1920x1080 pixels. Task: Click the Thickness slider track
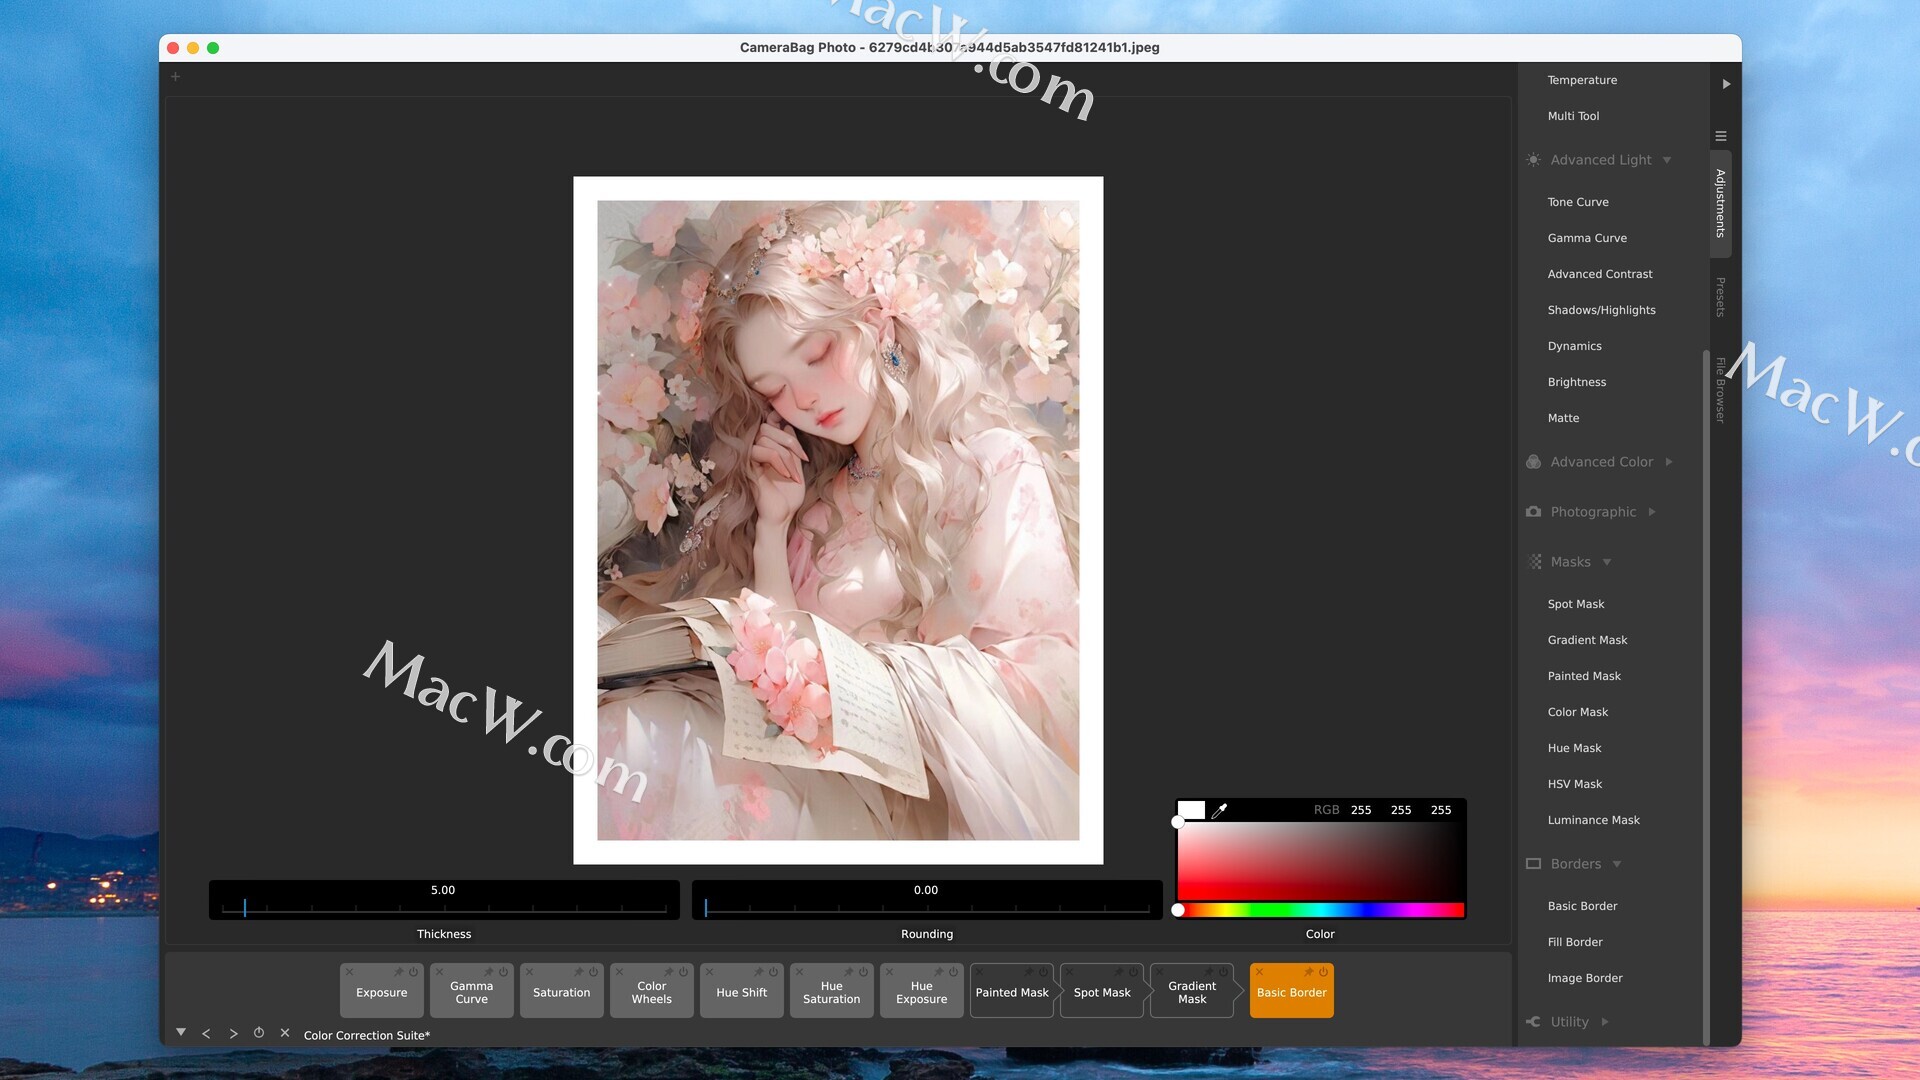(x=444, y=908)
